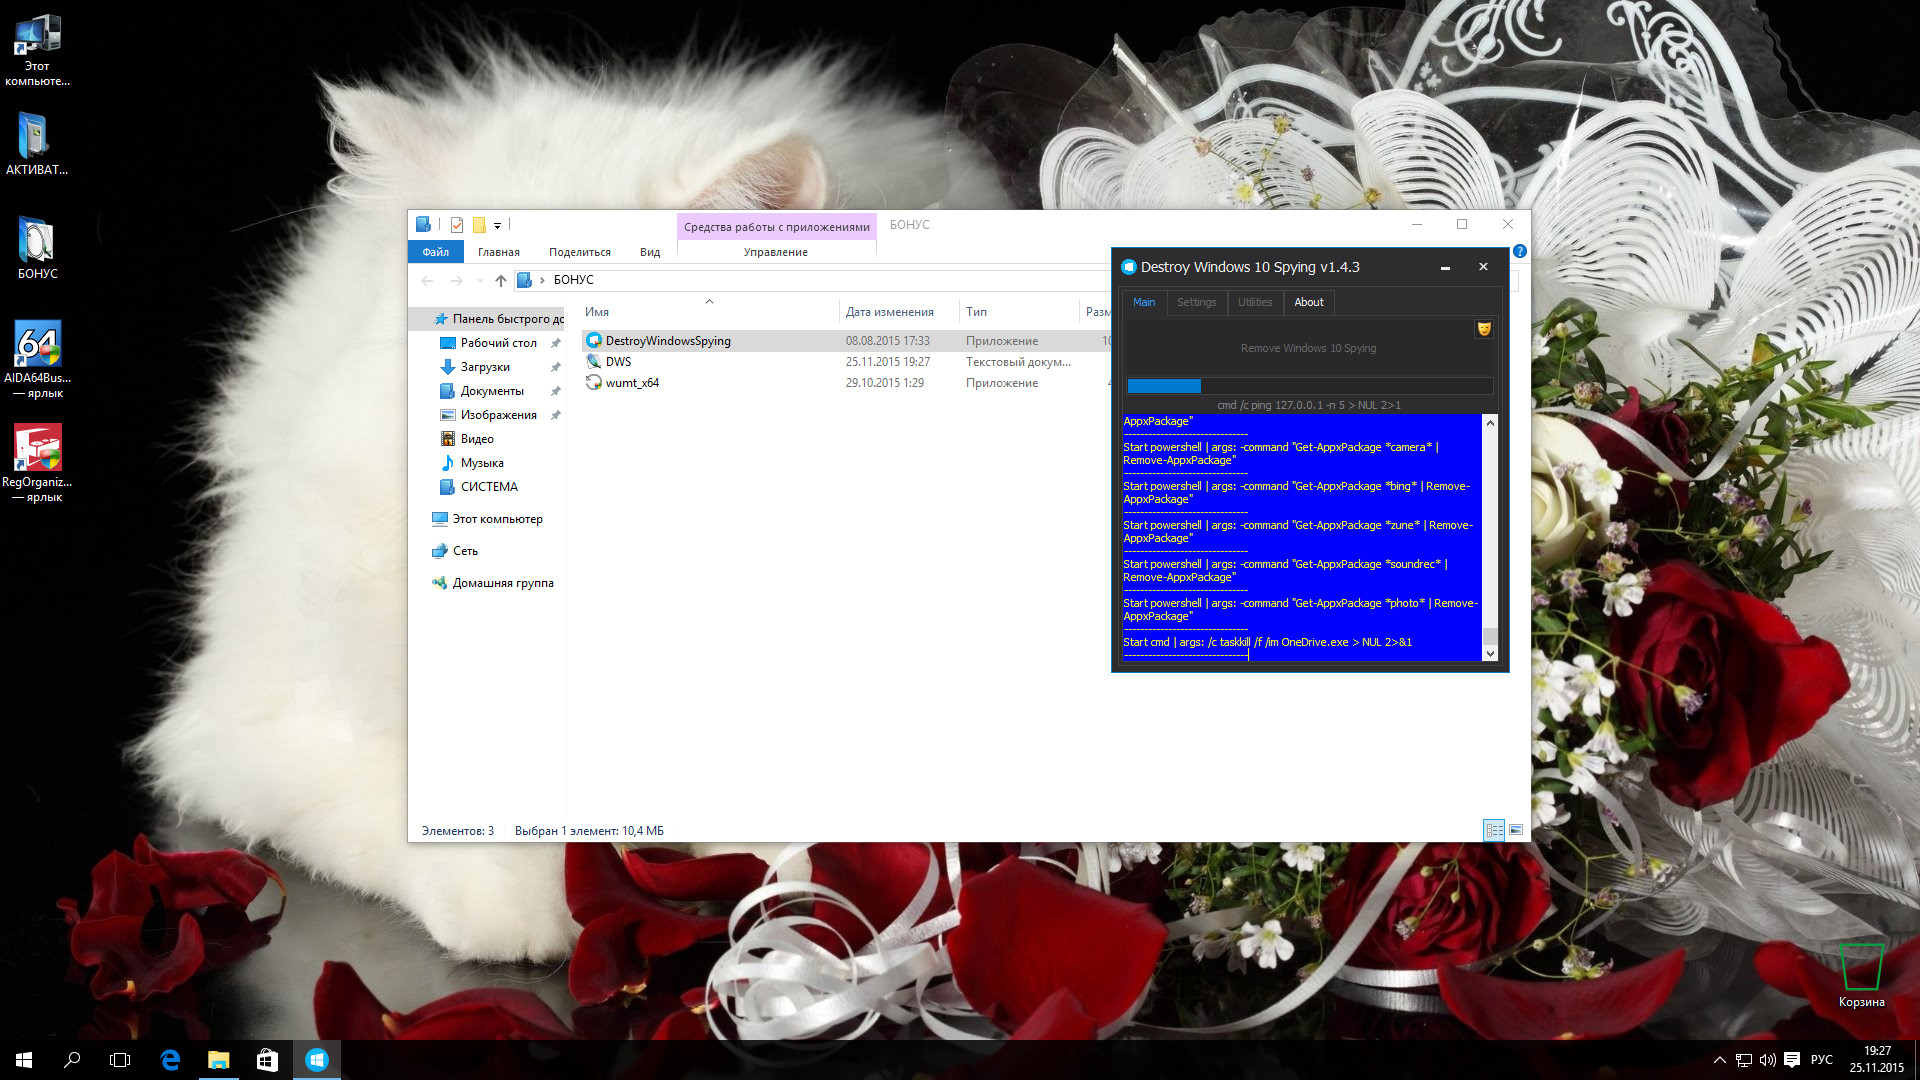This screenshot has height=1080, width=1920.
Task: Select the БОНУС desktop folder icon
Action: click(x=37, y=247)
